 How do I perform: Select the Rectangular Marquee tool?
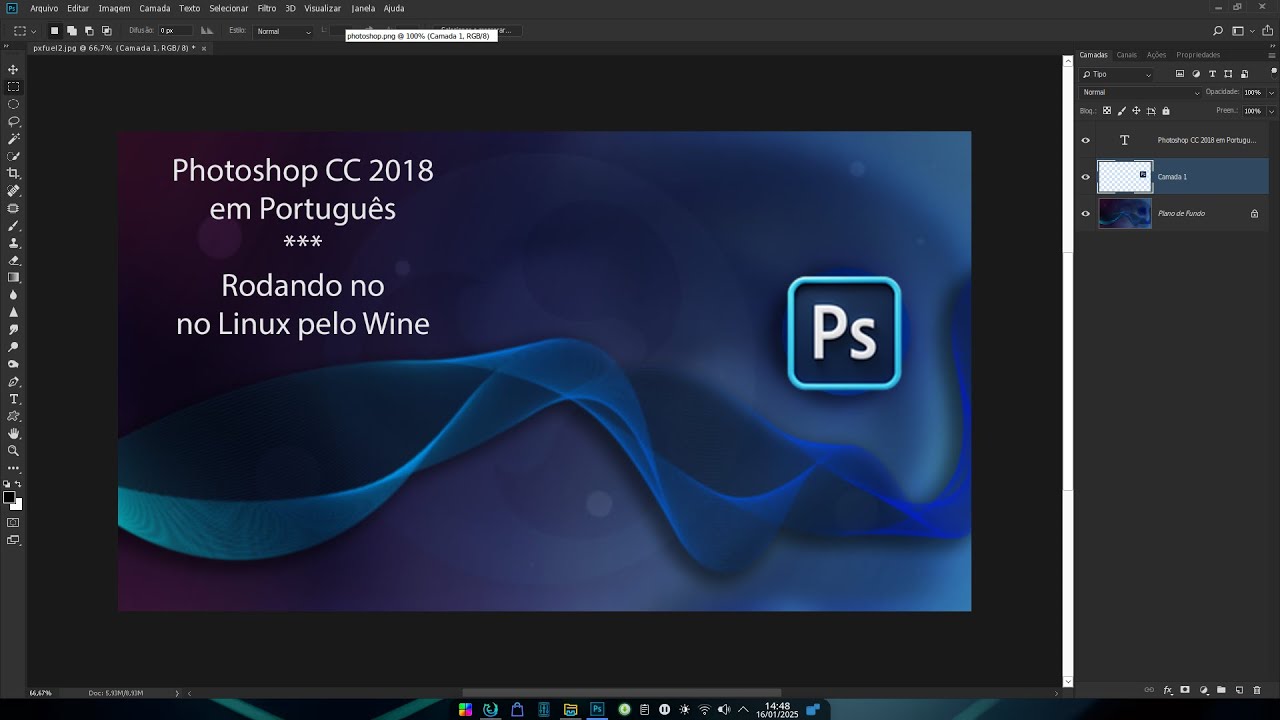pyautogui.click(x=13, y=87)
